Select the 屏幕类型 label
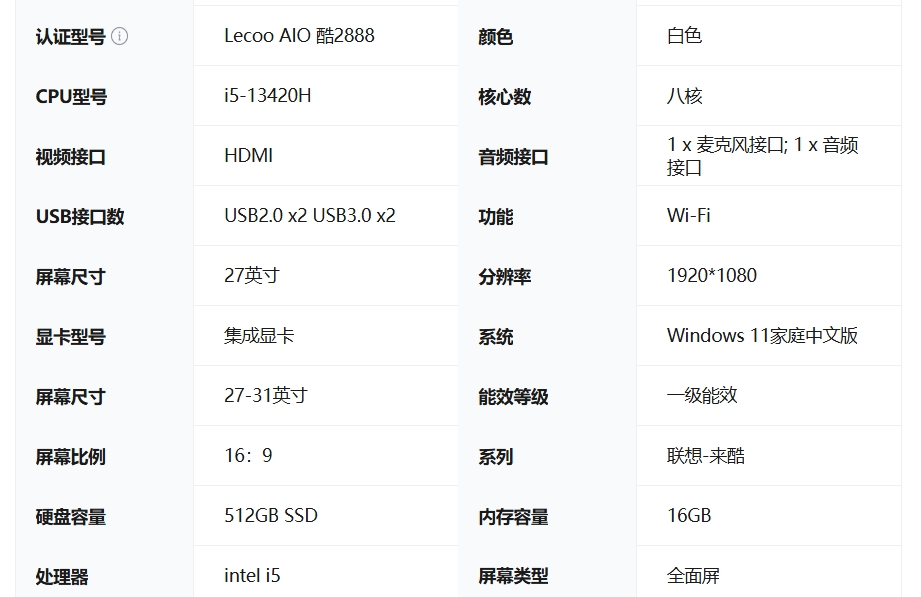921x597 pixels. 513,576
